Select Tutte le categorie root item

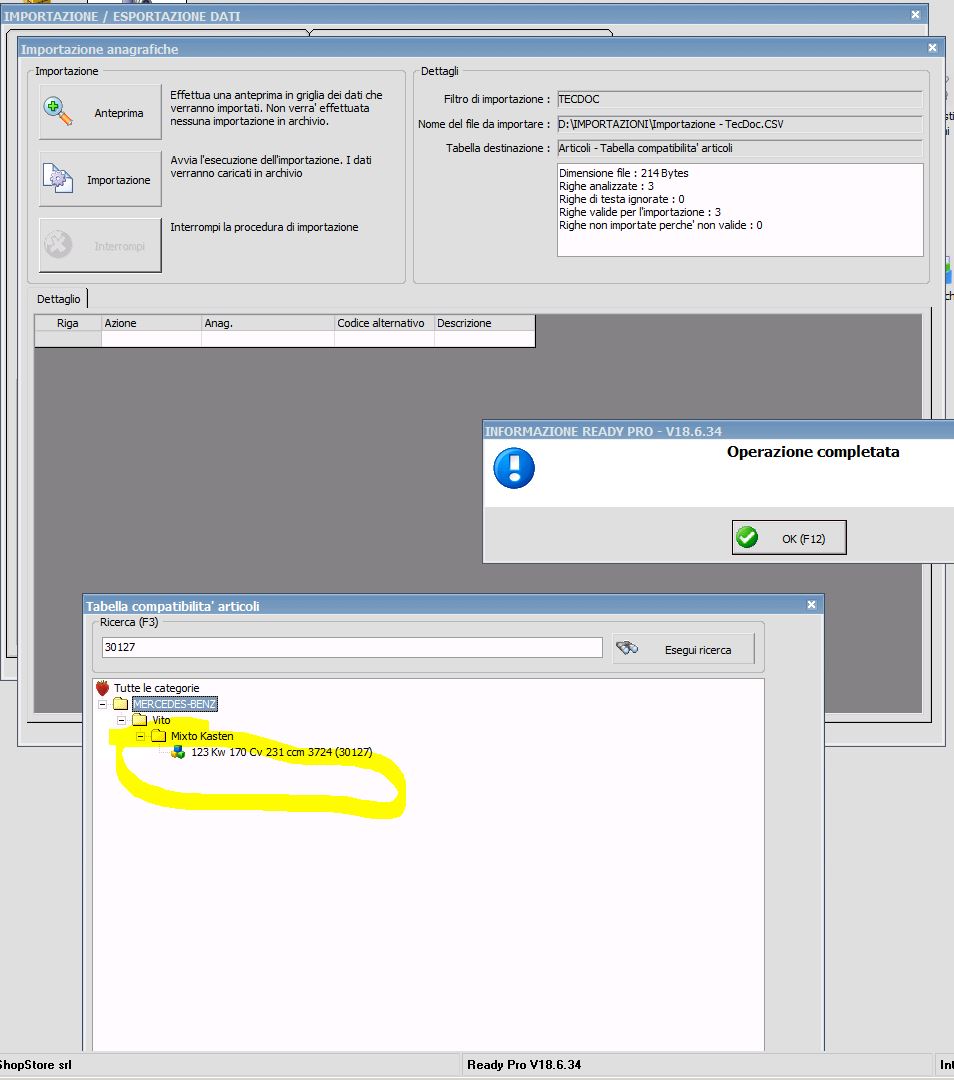[156, 687]
